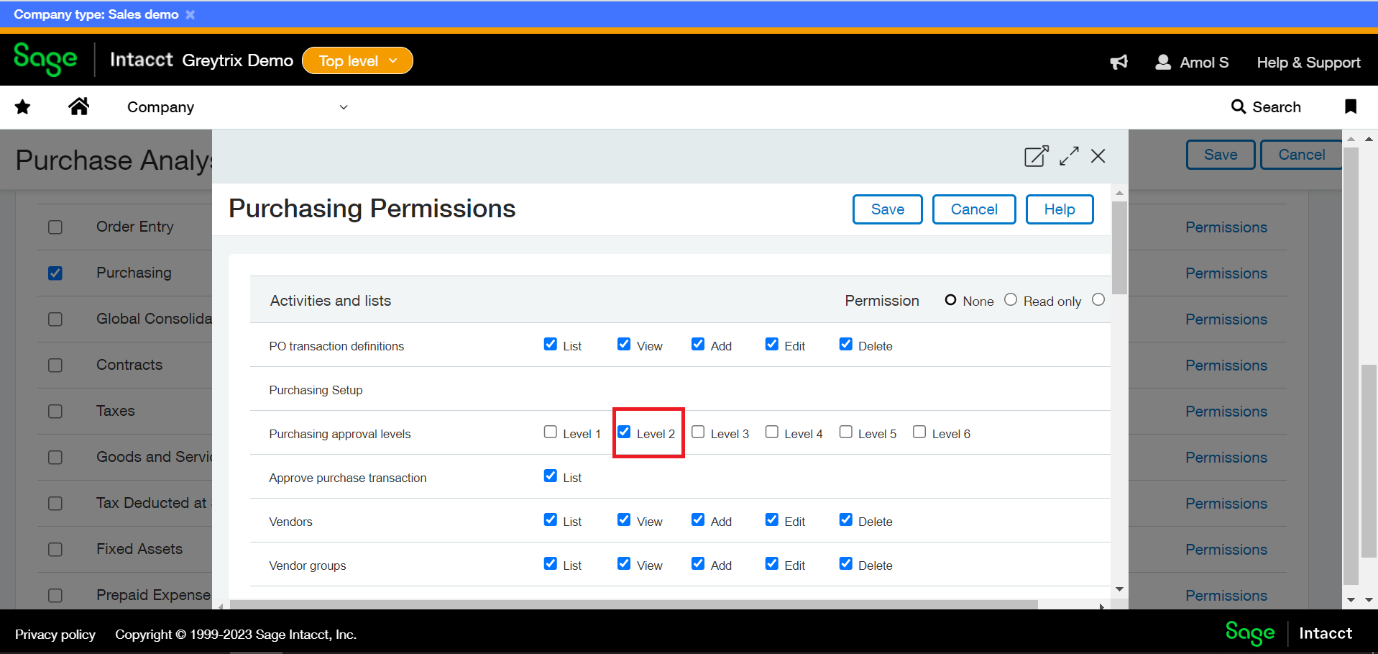Viewport: 1378px width, 654px height.
Task: Check the Contracts module checkbox
Action: (x=55, y=365)
